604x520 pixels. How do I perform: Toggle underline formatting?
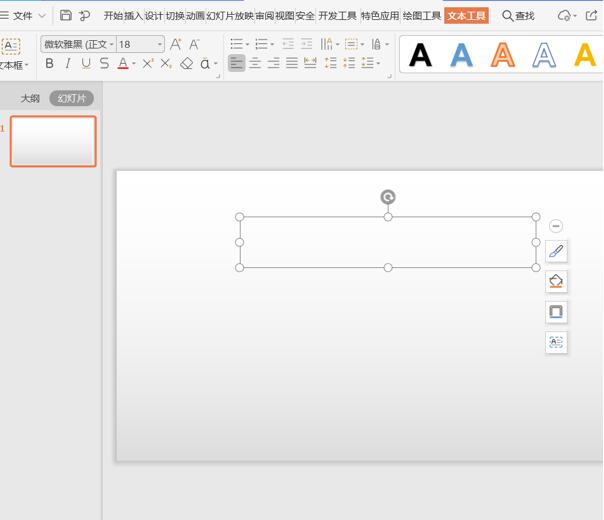tap(86, 63)
